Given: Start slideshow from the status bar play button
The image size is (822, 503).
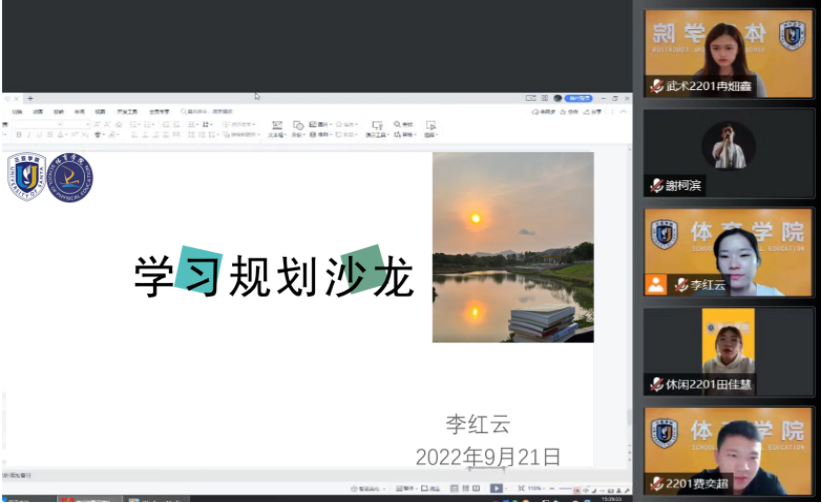Looking at the screenshot, I should 496,488.
